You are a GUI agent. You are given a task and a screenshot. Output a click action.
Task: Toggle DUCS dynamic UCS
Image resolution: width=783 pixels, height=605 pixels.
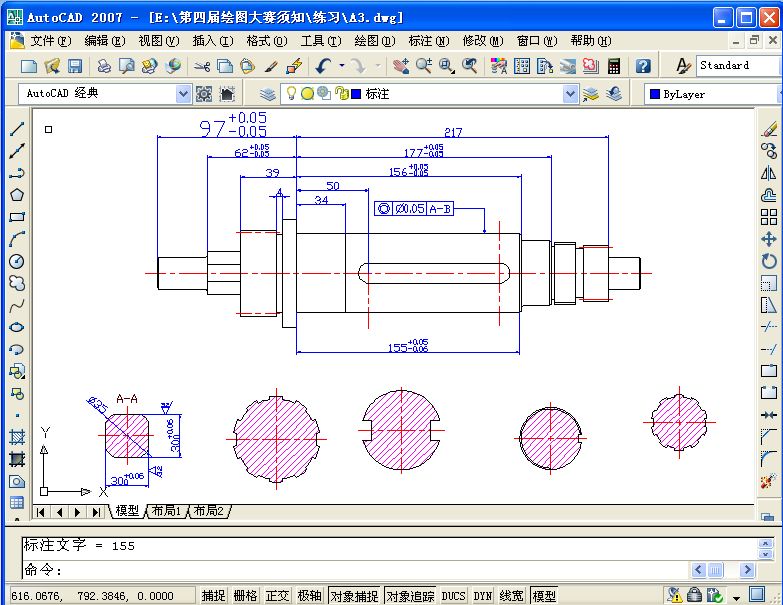453,596
